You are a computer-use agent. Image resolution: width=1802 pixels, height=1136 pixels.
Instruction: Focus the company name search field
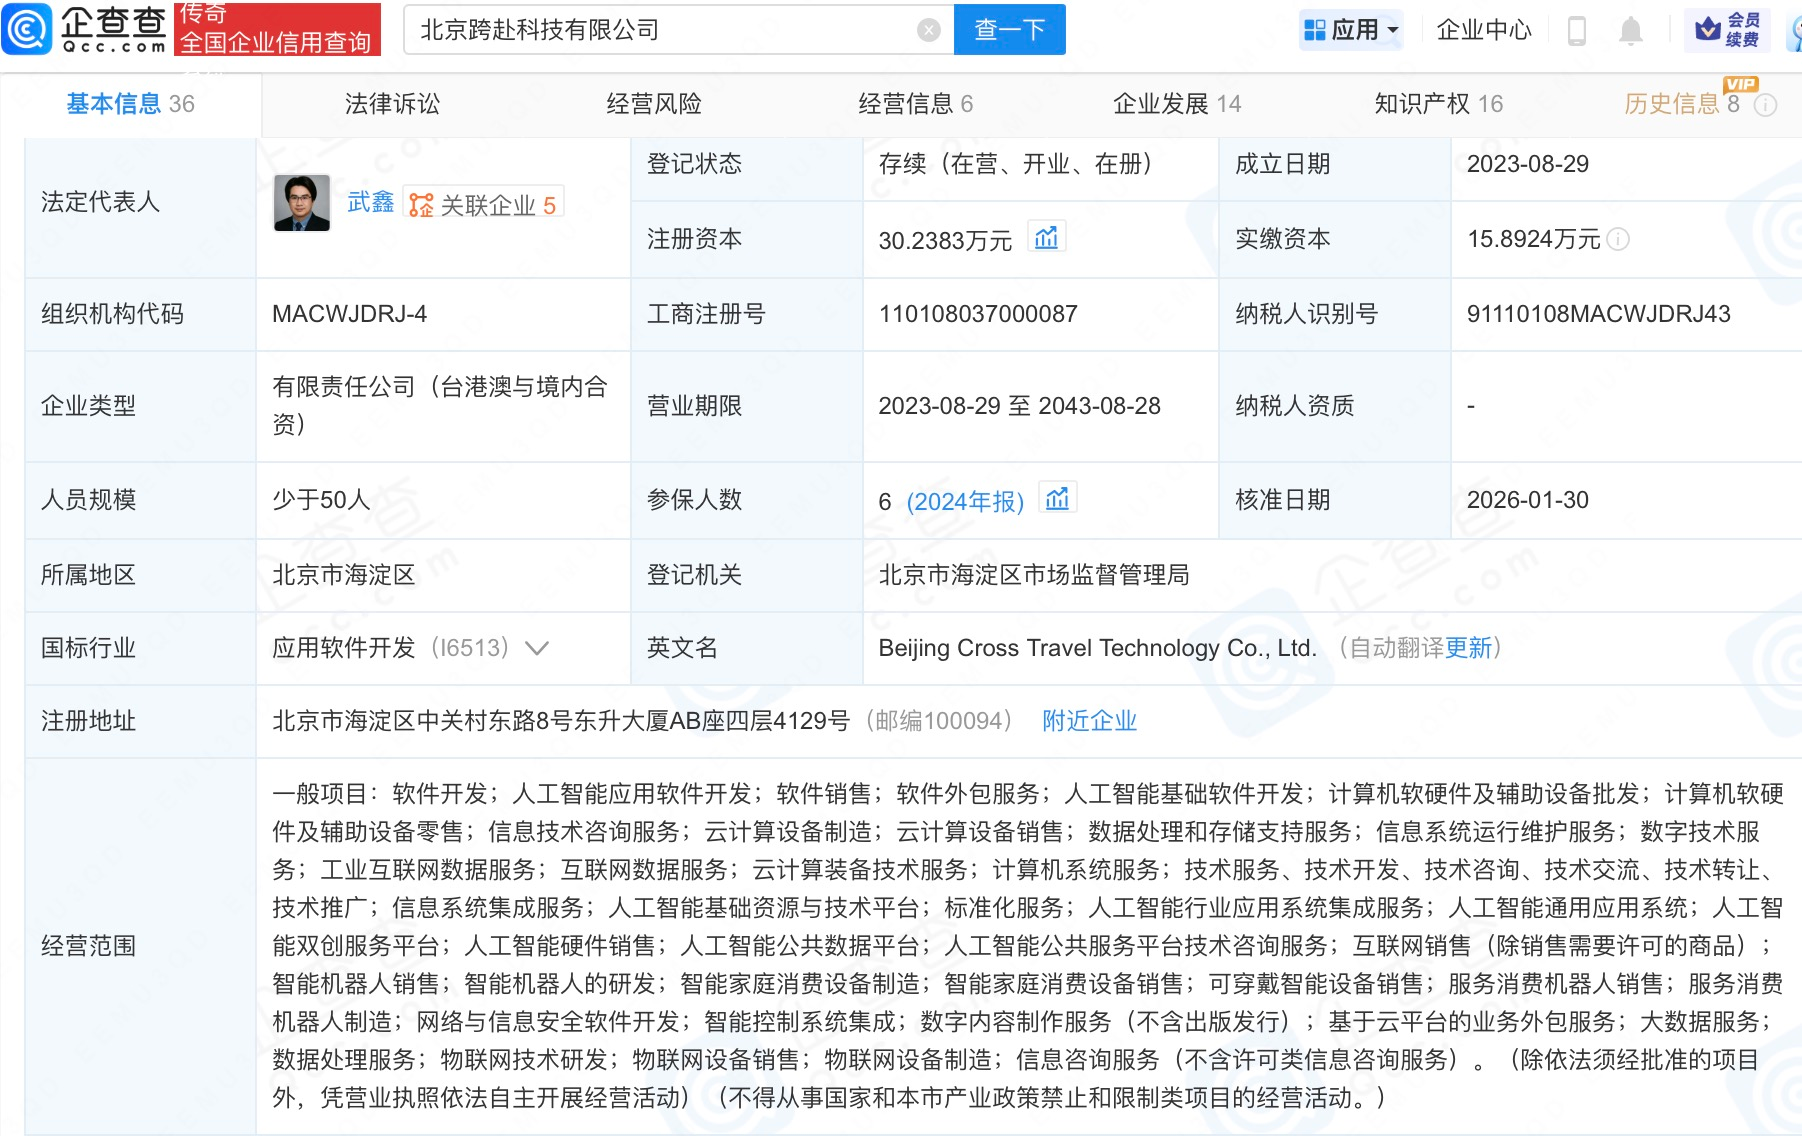point(660,30)
